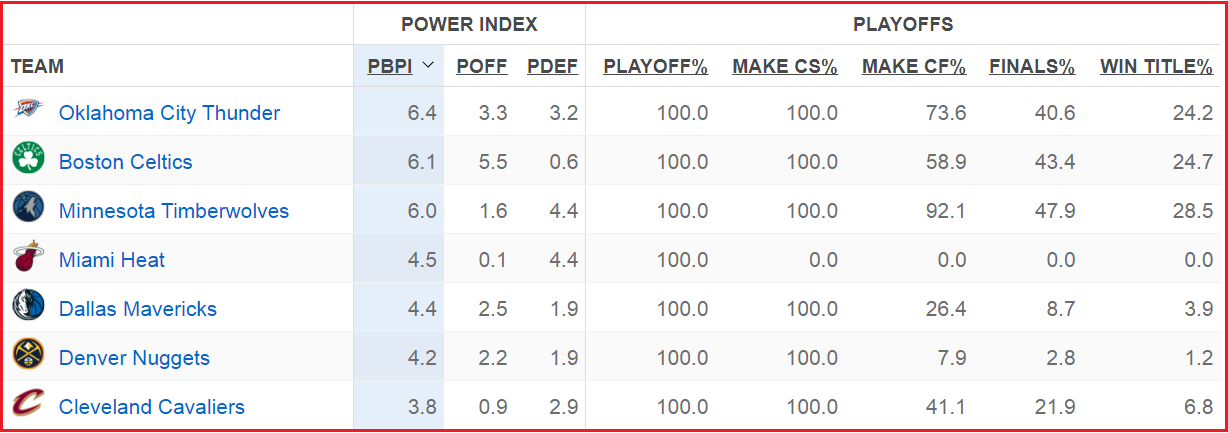Sort by WIN TITLE% column header
The width and height of the screenshot is (1228, 433).
pos(1156,67)
